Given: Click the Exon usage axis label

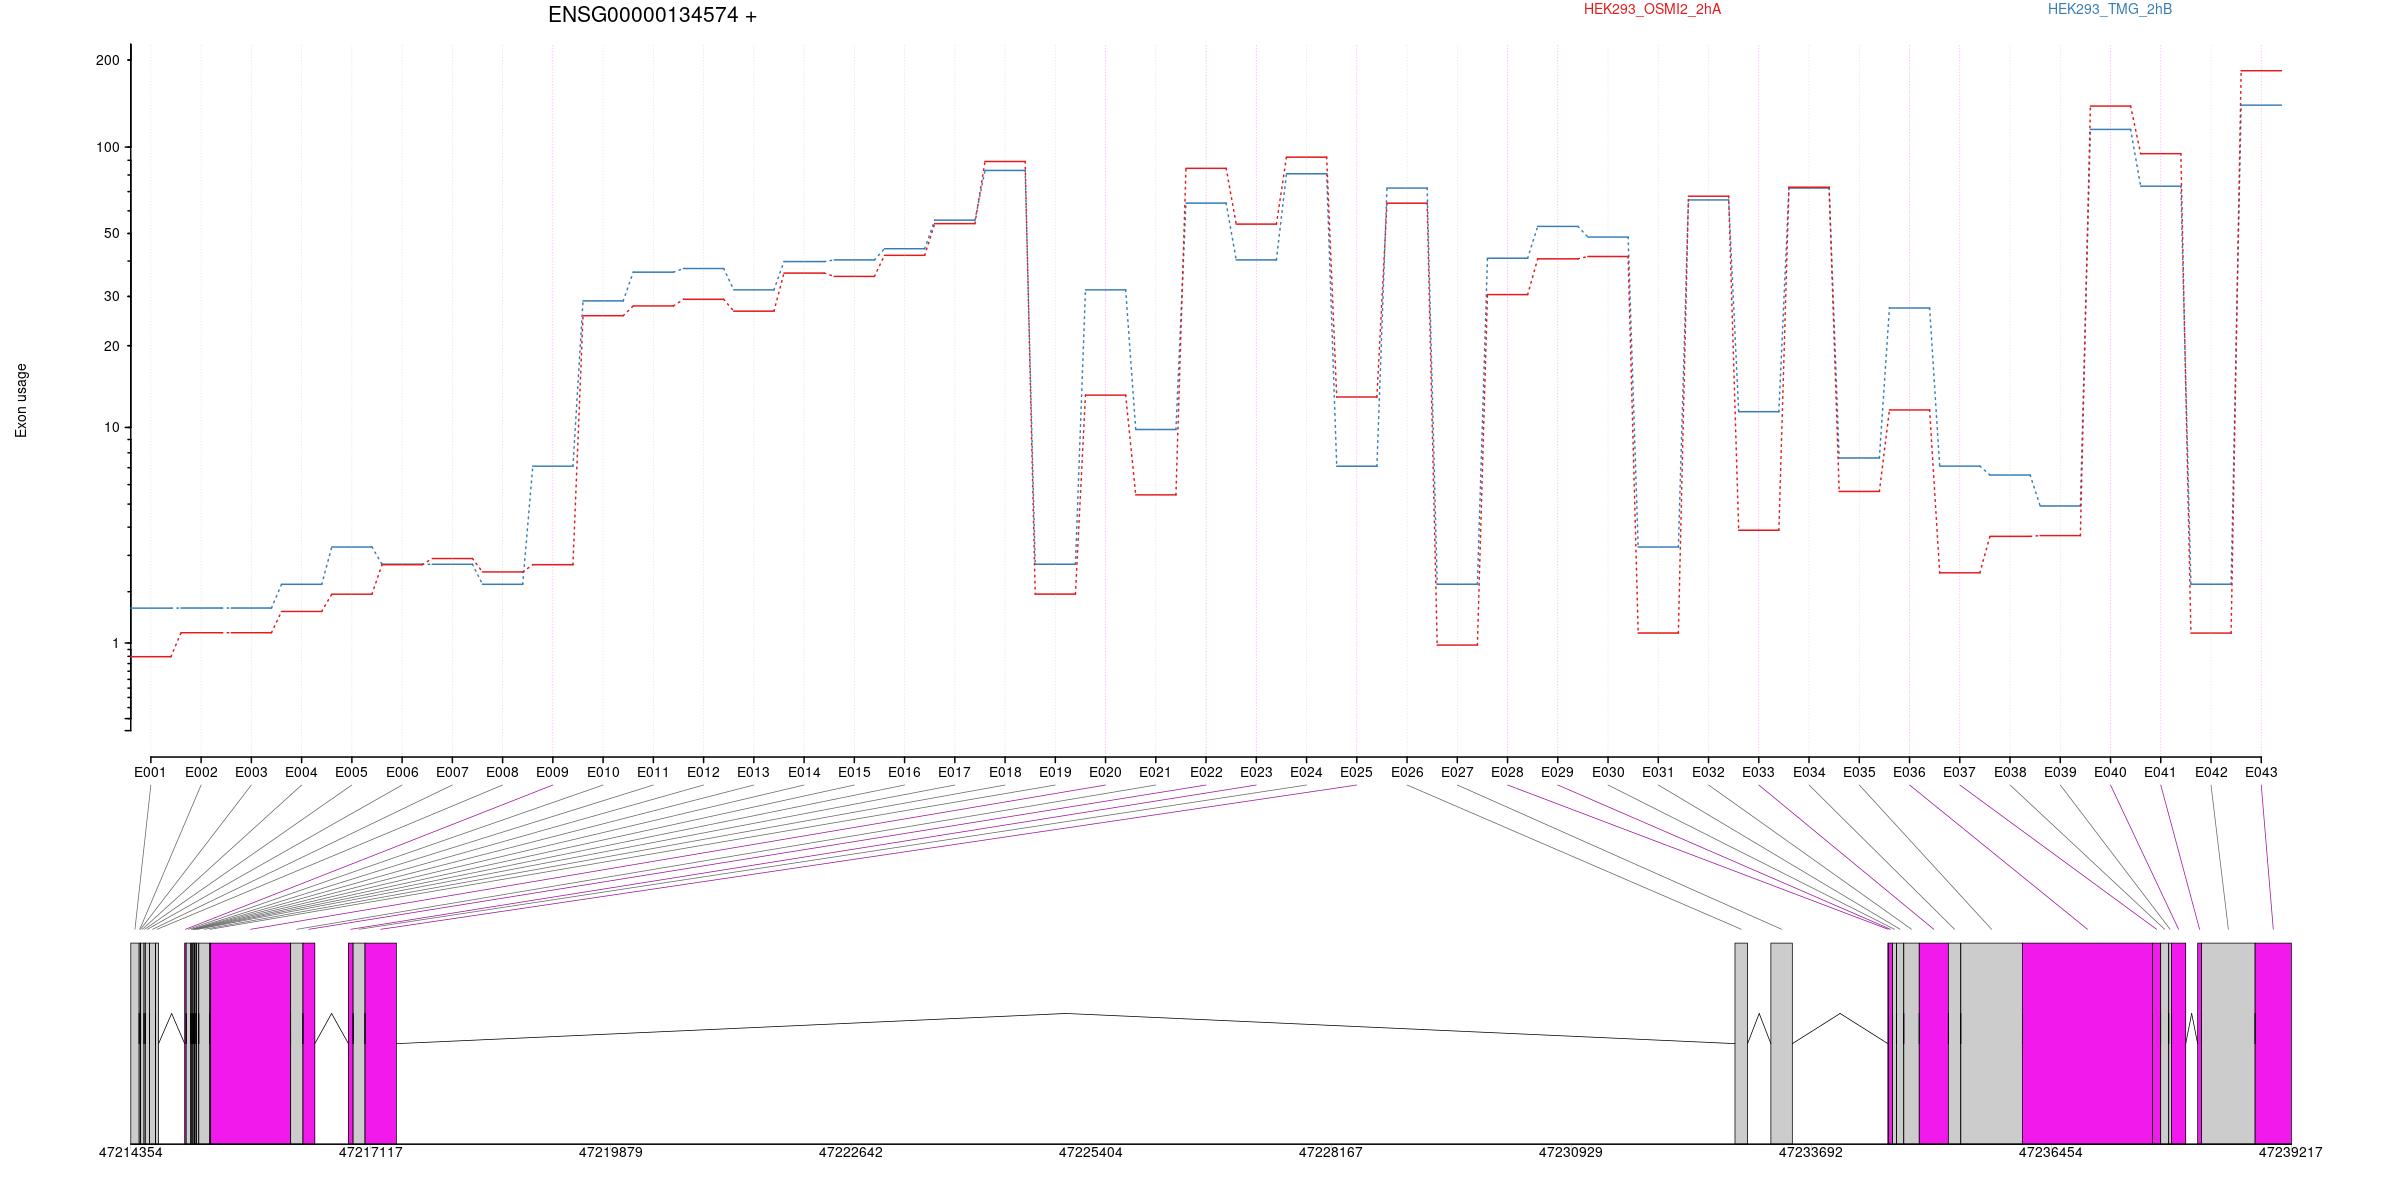Looking at the screenshot, I should [21, 400].
